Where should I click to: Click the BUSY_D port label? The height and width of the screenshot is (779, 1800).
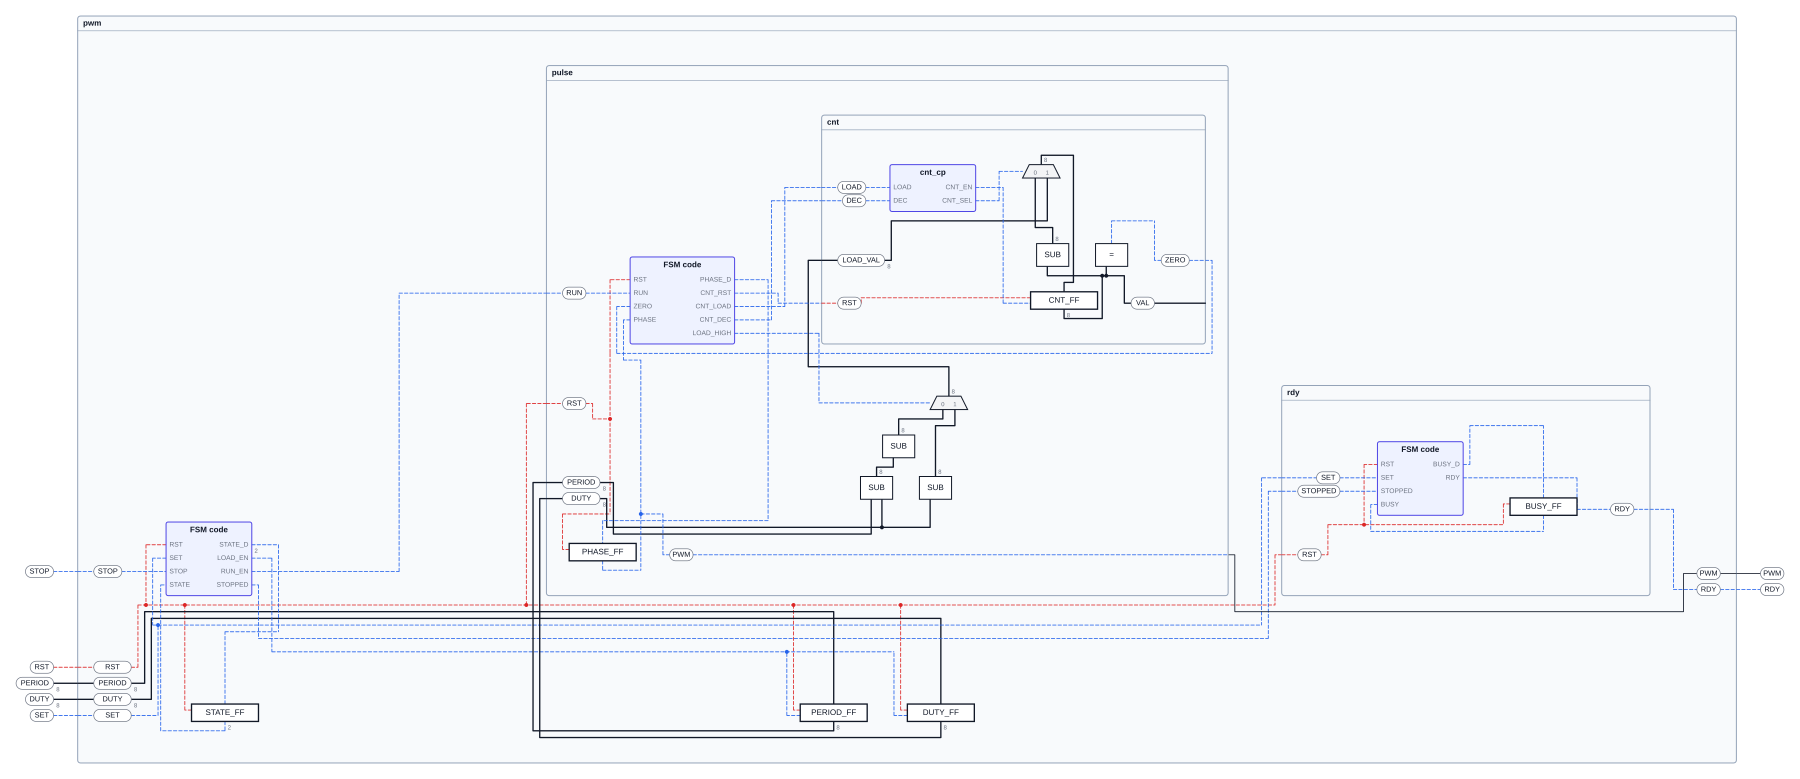[1446, 464]
